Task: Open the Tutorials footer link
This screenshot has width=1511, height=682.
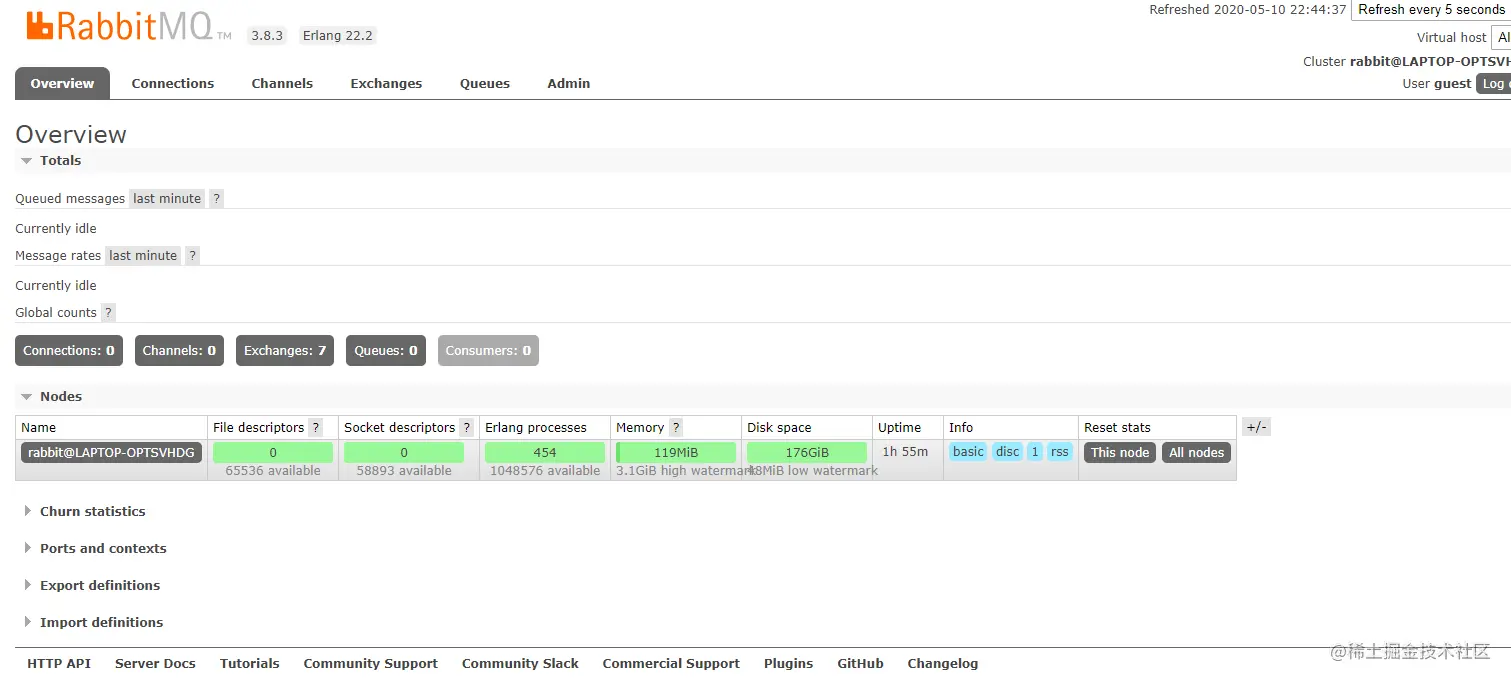Action: tap(250, 663)
